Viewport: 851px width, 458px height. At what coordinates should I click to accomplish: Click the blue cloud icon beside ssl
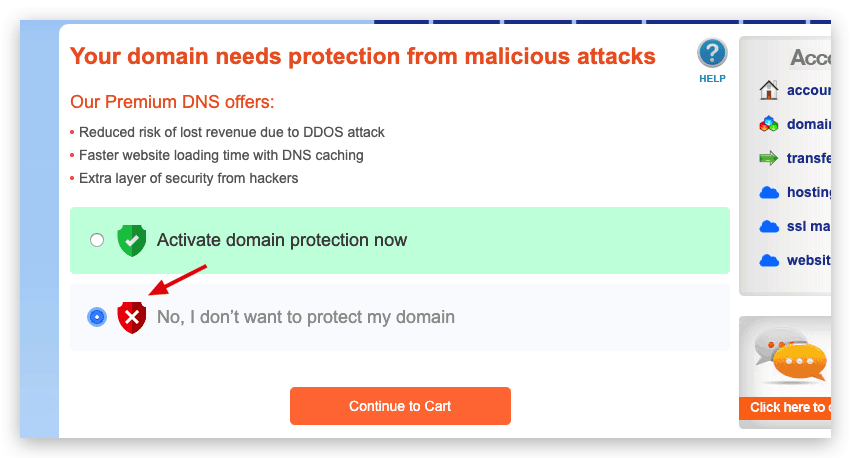[768, 226]
